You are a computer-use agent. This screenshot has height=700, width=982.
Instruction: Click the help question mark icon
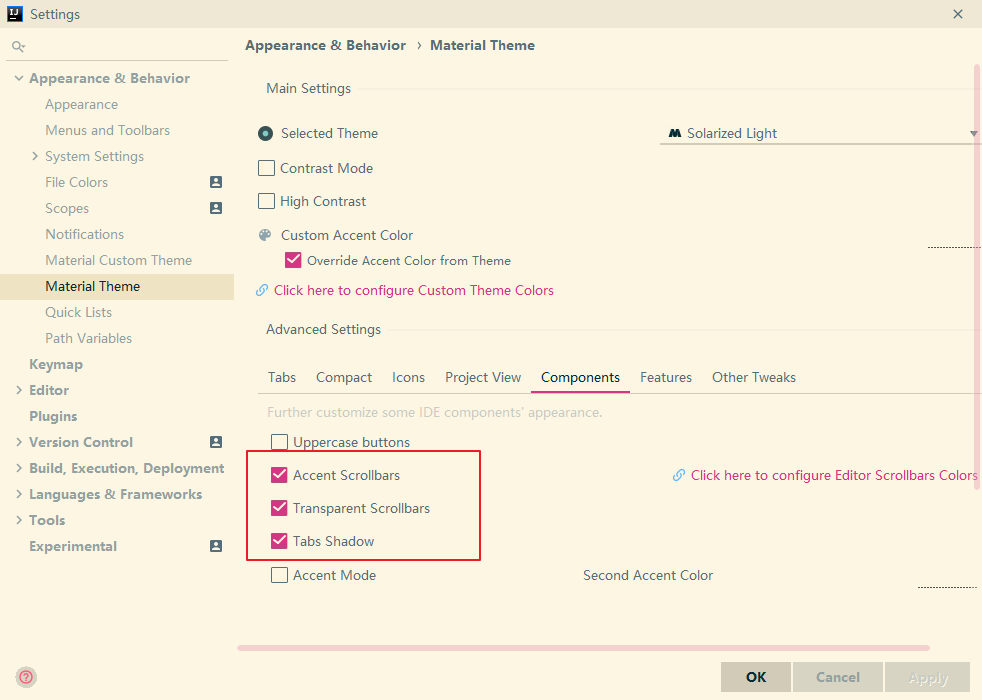(26, 677)
